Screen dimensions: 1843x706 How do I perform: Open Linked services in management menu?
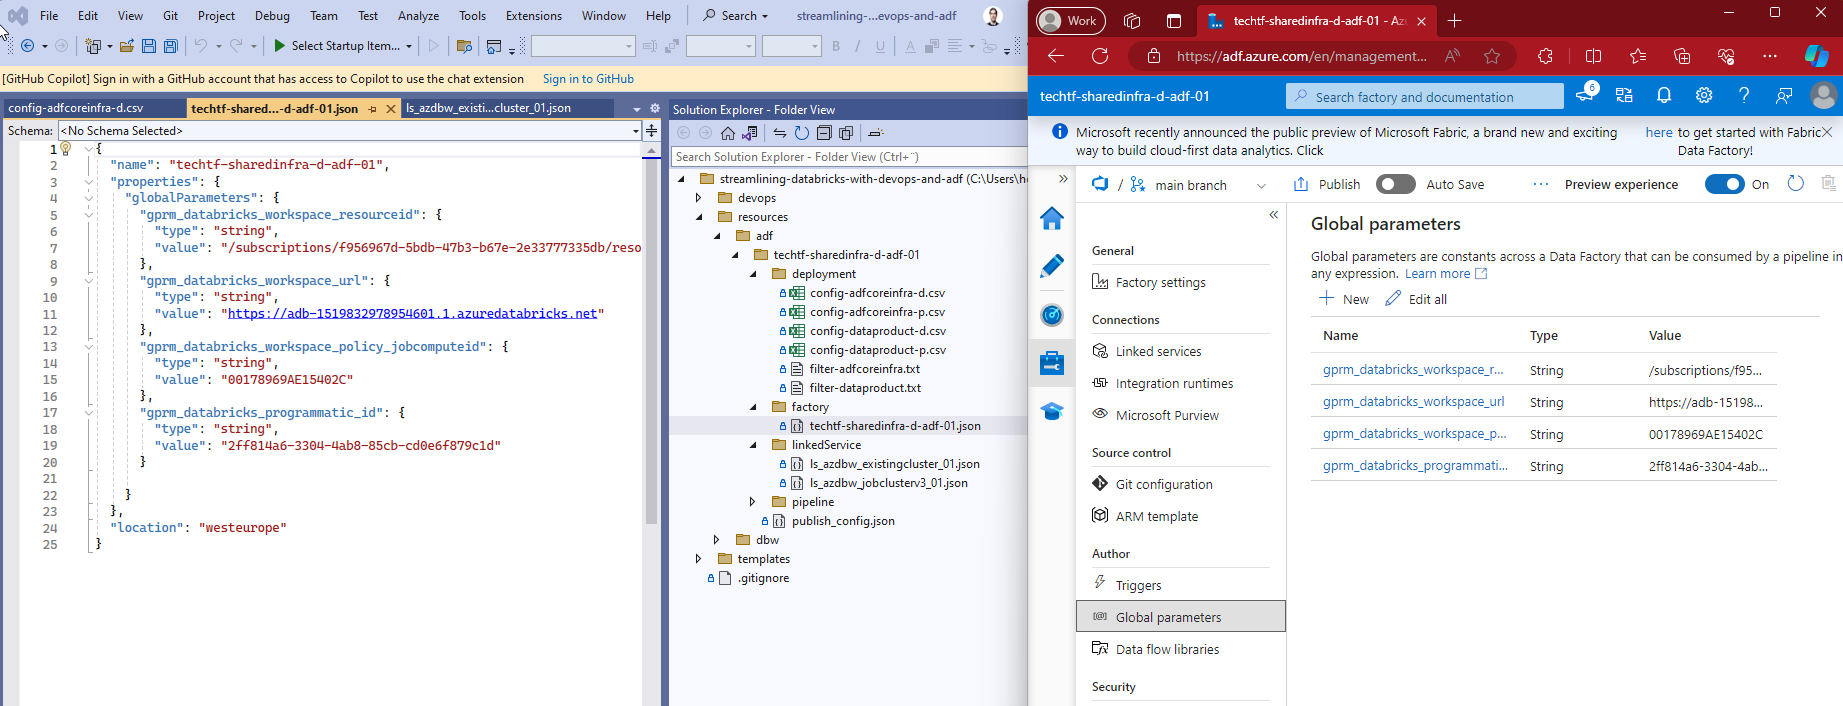pyautogui.click(x=1158, y=351)
